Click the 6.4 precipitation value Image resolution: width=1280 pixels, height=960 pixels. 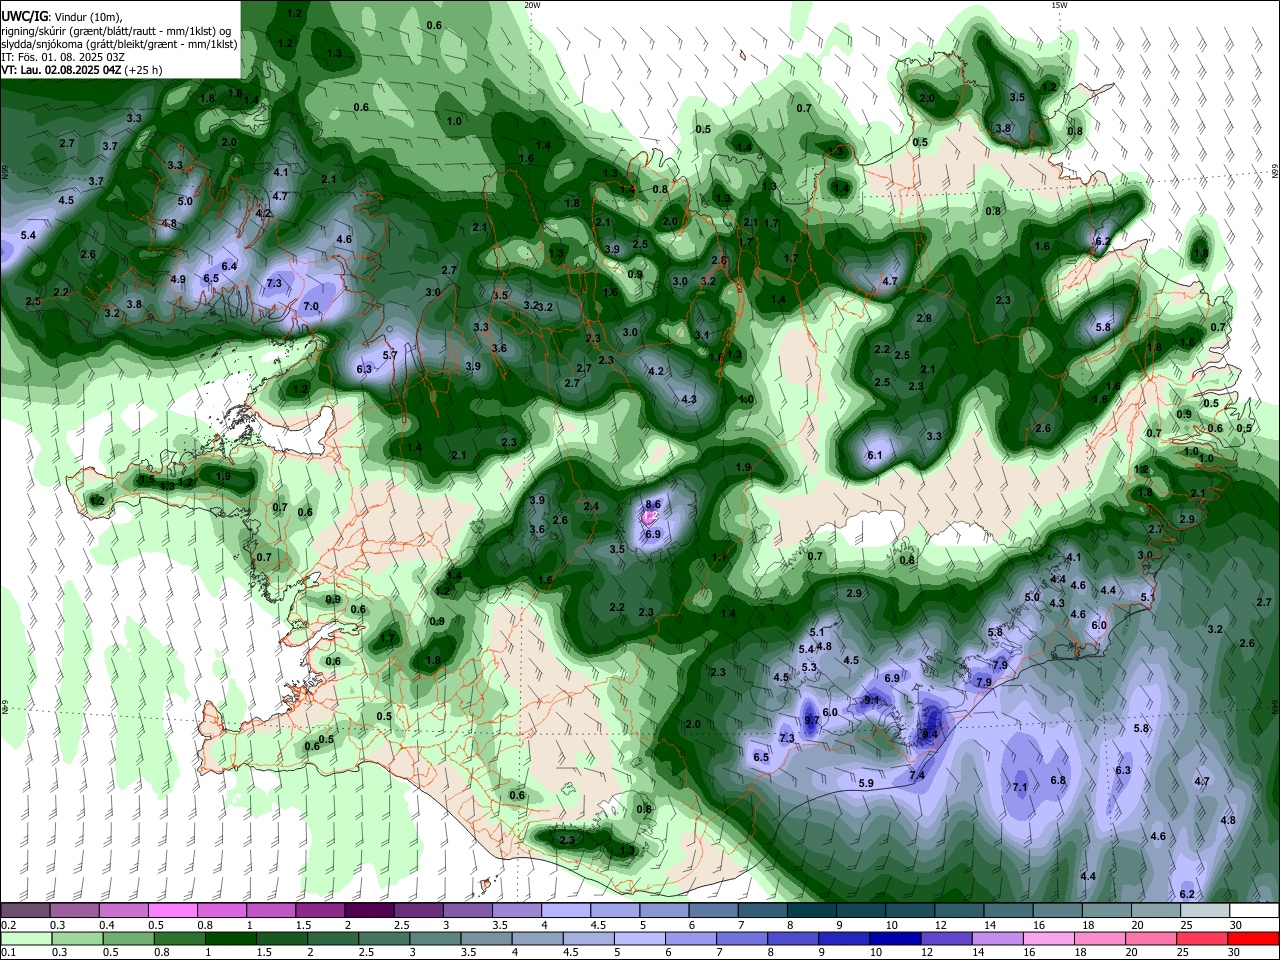tap(229, 266)
